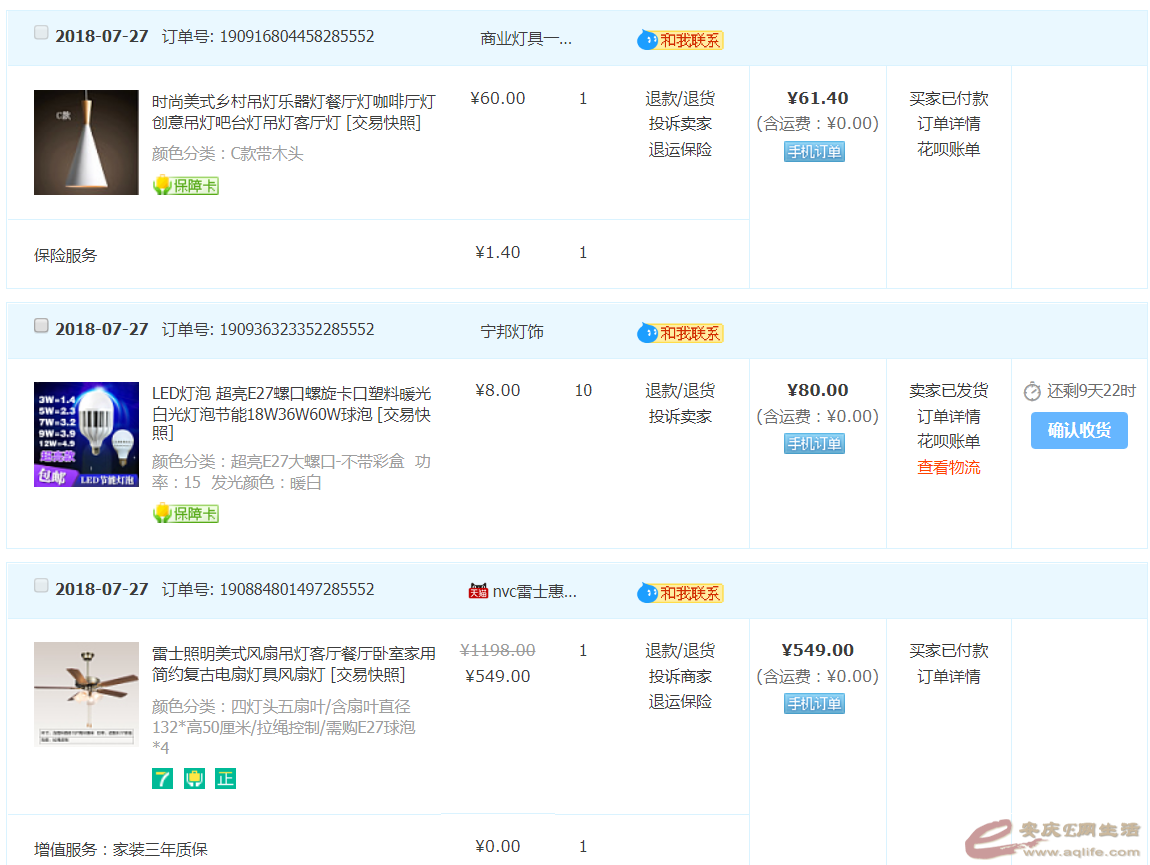The image size is (1150, 865).
Task: Click 保障卡 badge under LED bulb item
Action: point(185,513)
